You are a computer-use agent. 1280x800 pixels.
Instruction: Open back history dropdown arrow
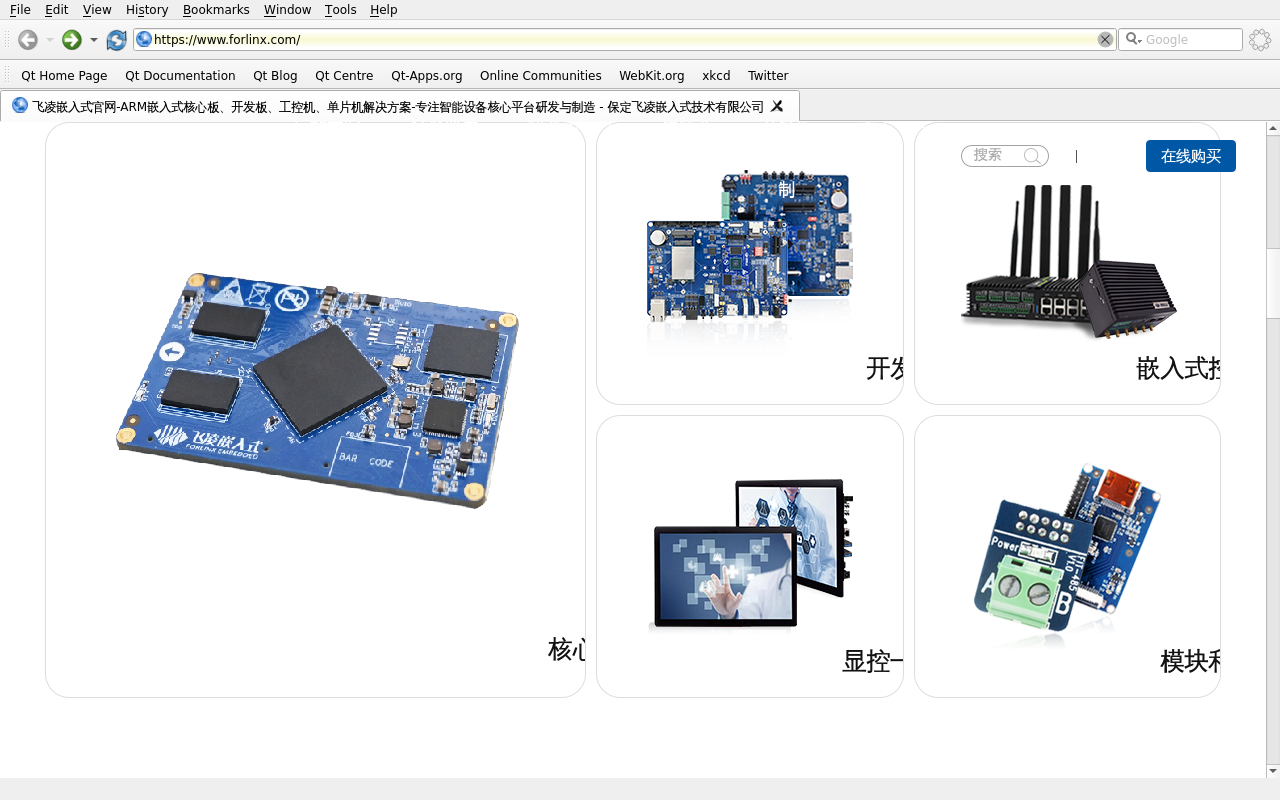tap(50, 40)
